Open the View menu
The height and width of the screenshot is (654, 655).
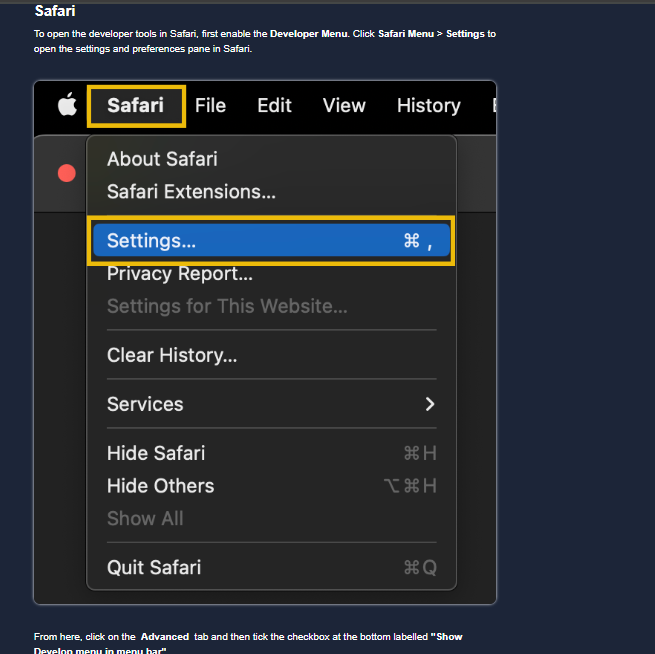click(344, 105)
